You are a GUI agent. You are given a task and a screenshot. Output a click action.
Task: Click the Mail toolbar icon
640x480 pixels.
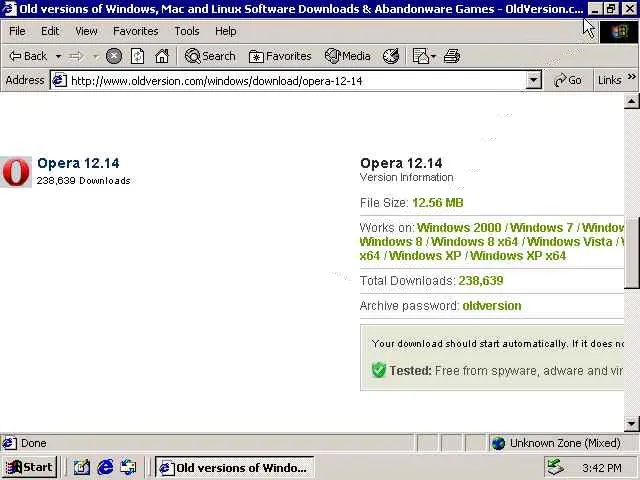point(421,56)
